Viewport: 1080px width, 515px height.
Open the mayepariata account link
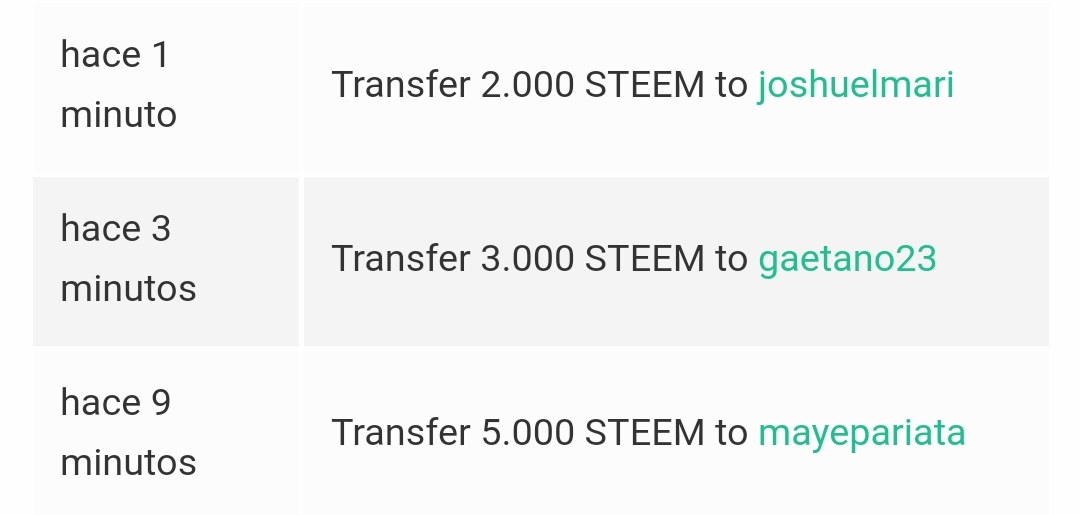tap(862, 434)
